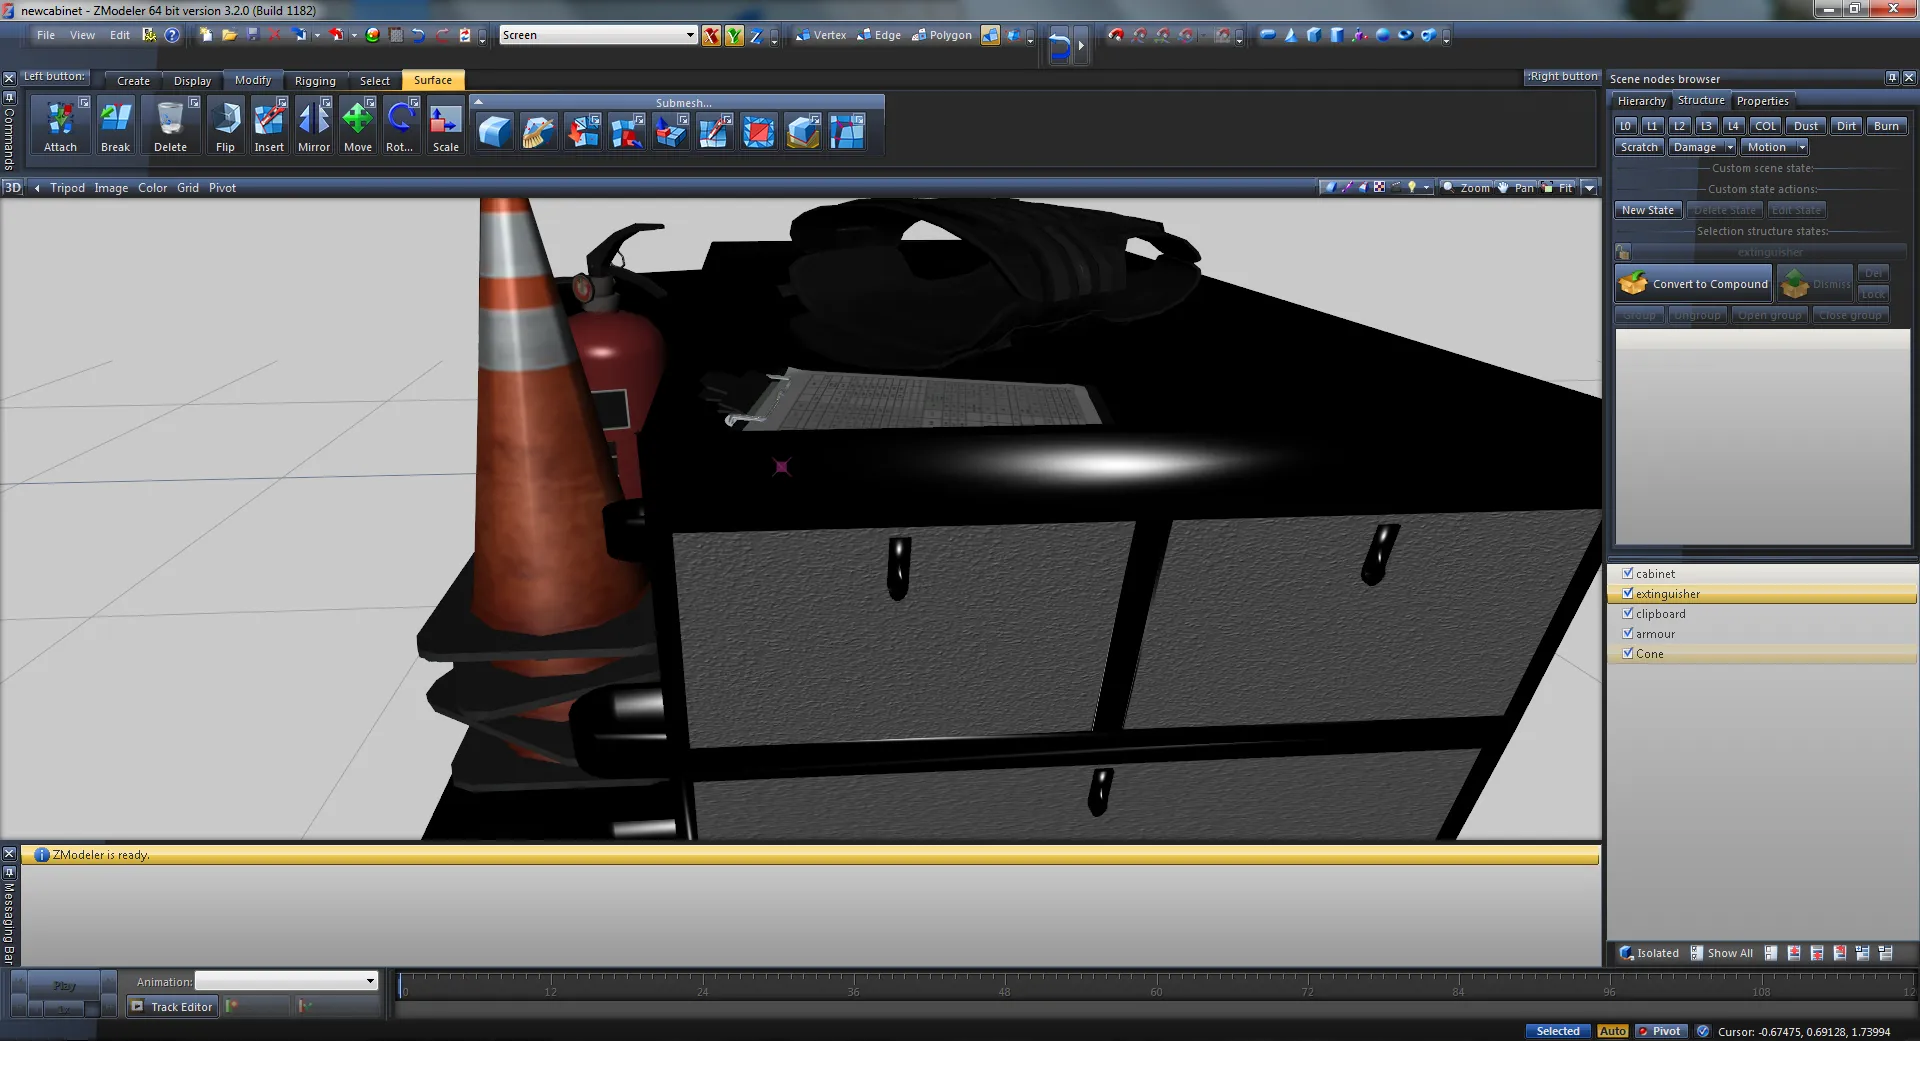1920x1080 pixels.
Task: Toggle X axis constraint button
Action: (x=711, y=35)
